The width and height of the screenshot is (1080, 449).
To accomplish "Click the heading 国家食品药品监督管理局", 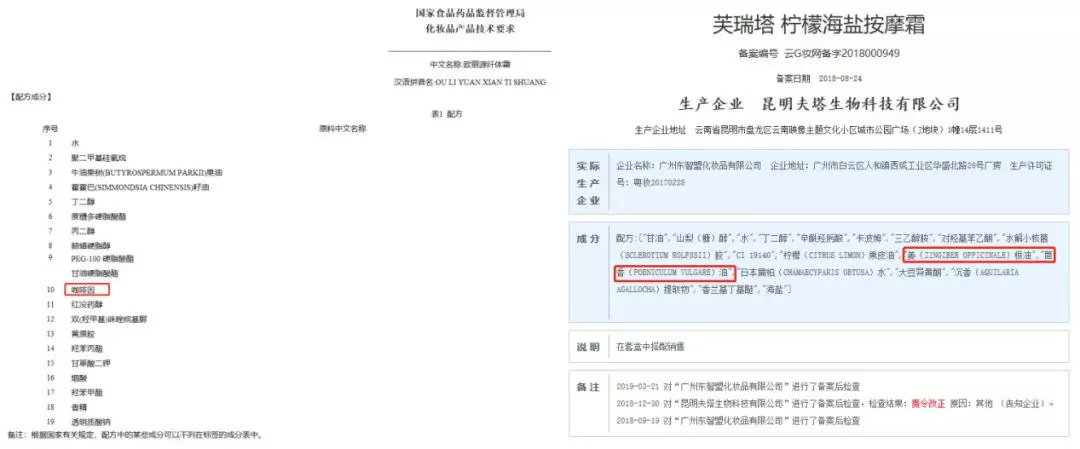I will click(x=469, y=13).
